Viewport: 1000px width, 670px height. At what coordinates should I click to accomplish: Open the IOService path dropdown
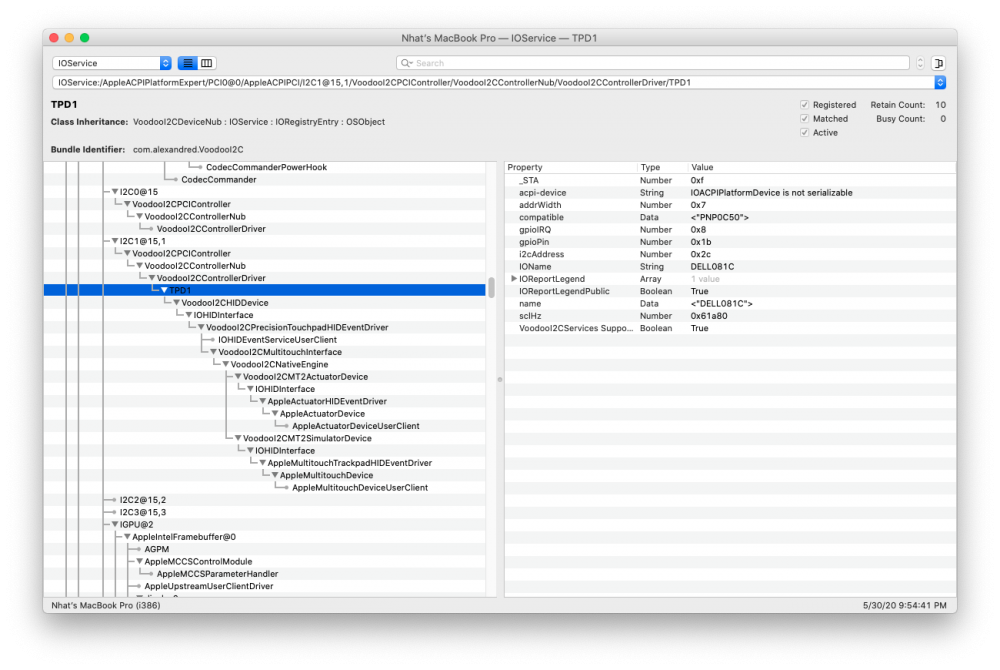[939, 83]
